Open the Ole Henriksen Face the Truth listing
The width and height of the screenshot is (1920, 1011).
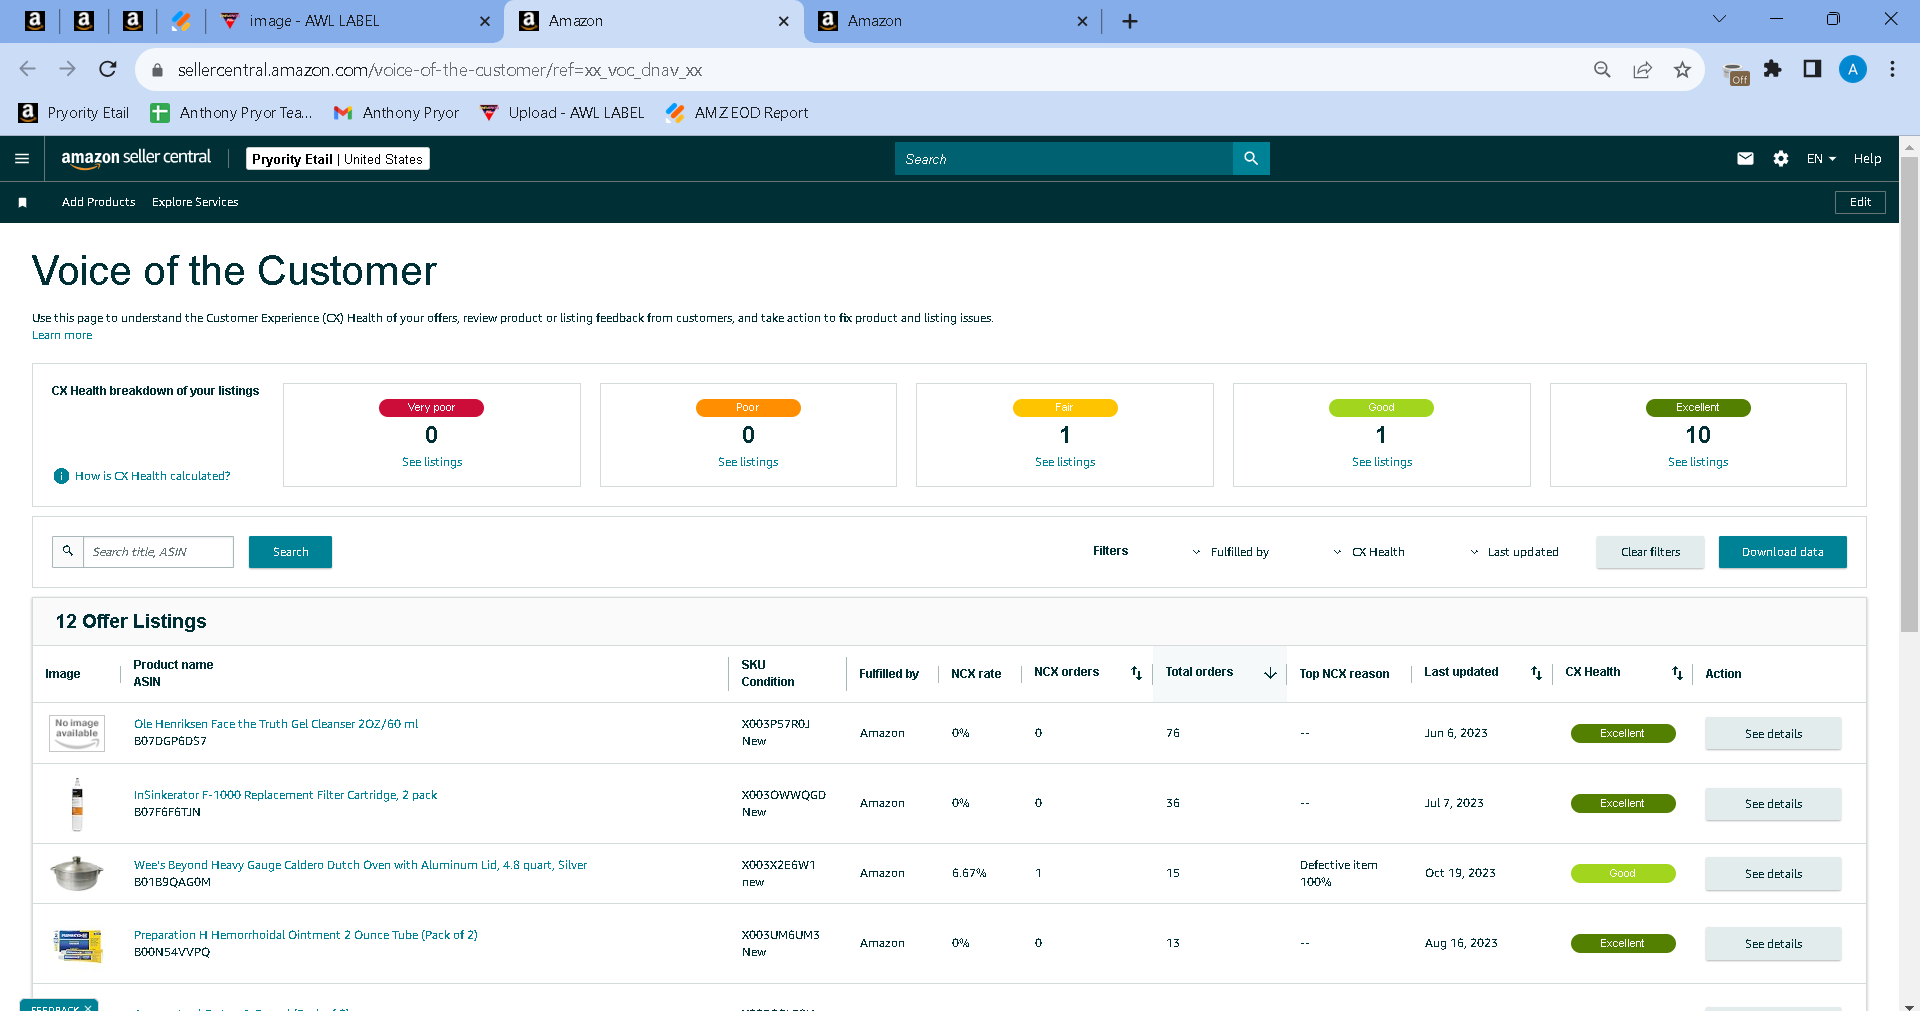point(276,724)
